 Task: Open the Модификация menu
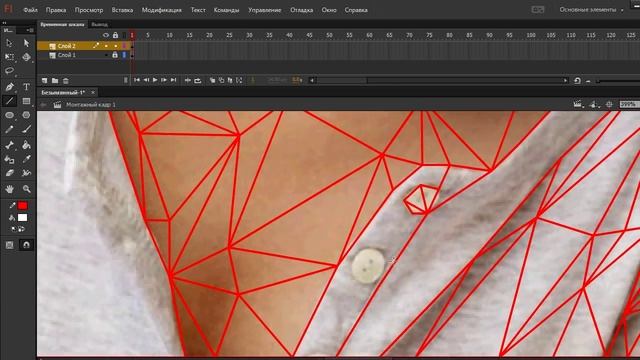[162, 10]
